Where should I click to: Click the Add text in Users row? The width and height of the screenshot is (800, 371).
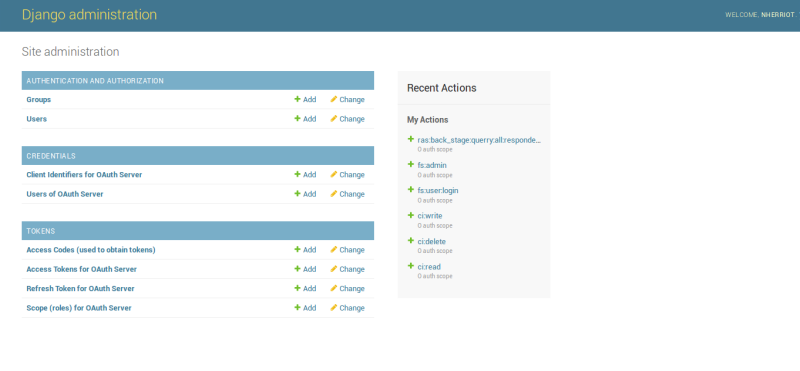point(310,119)
